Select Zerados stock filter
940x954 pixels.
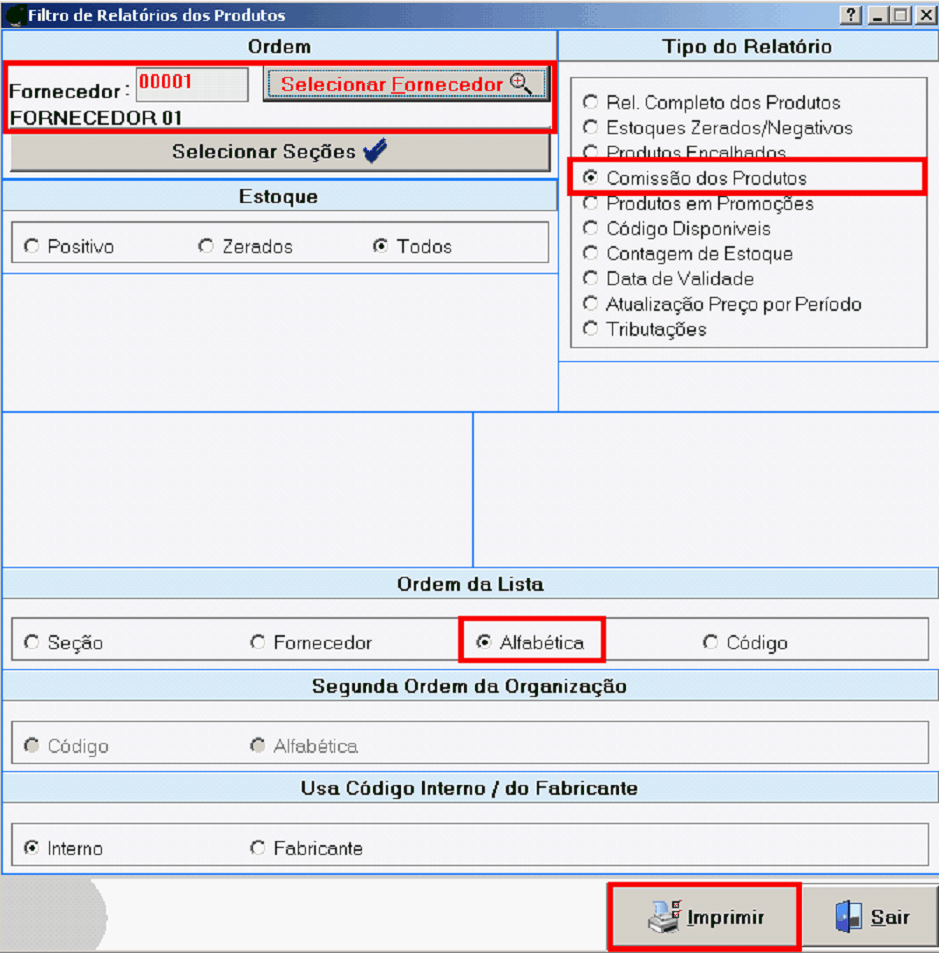click(206, 247)
